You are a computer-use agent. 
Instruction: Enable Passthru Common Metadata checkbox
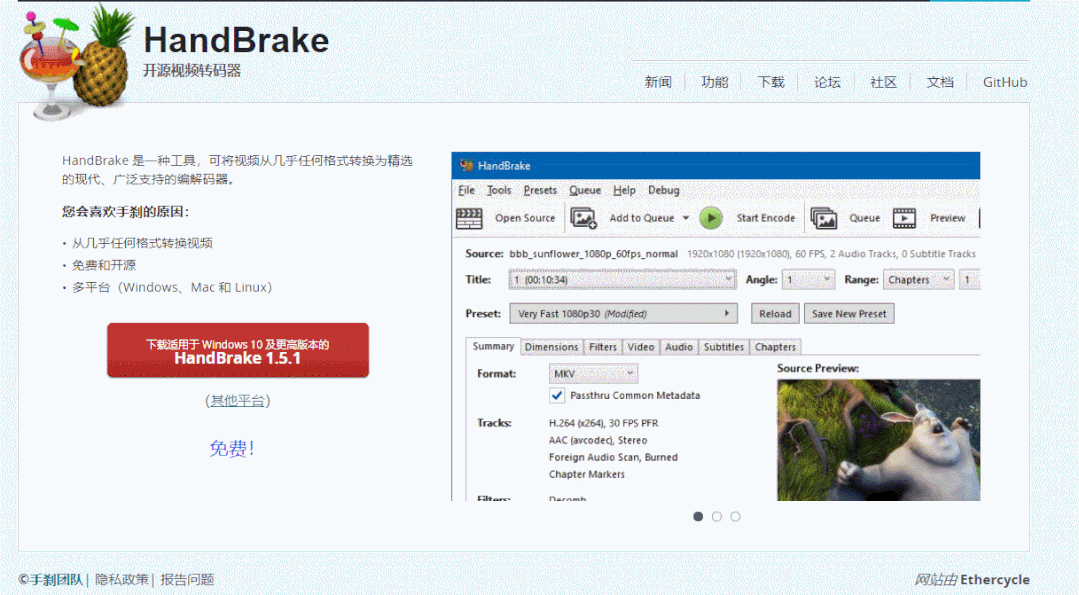[557, 395]
